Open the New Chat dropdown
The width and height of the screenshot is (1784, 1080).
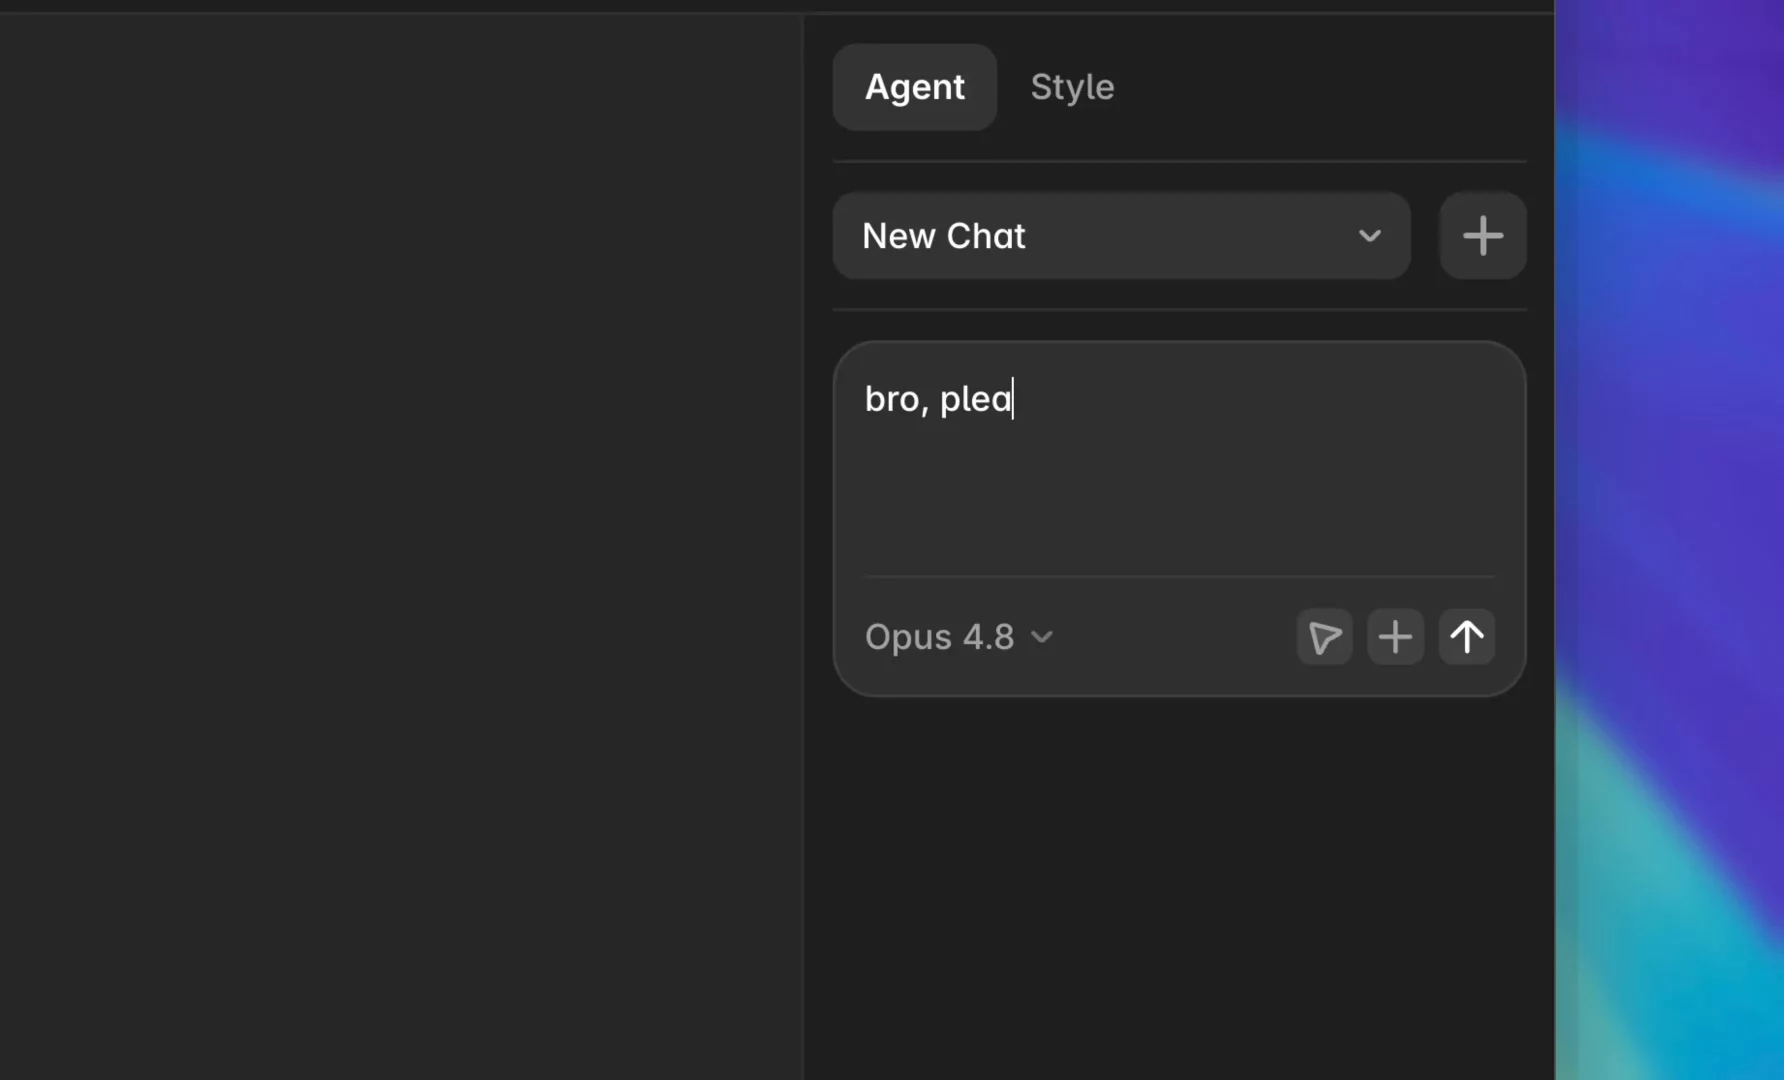[x=1121, y=236]
